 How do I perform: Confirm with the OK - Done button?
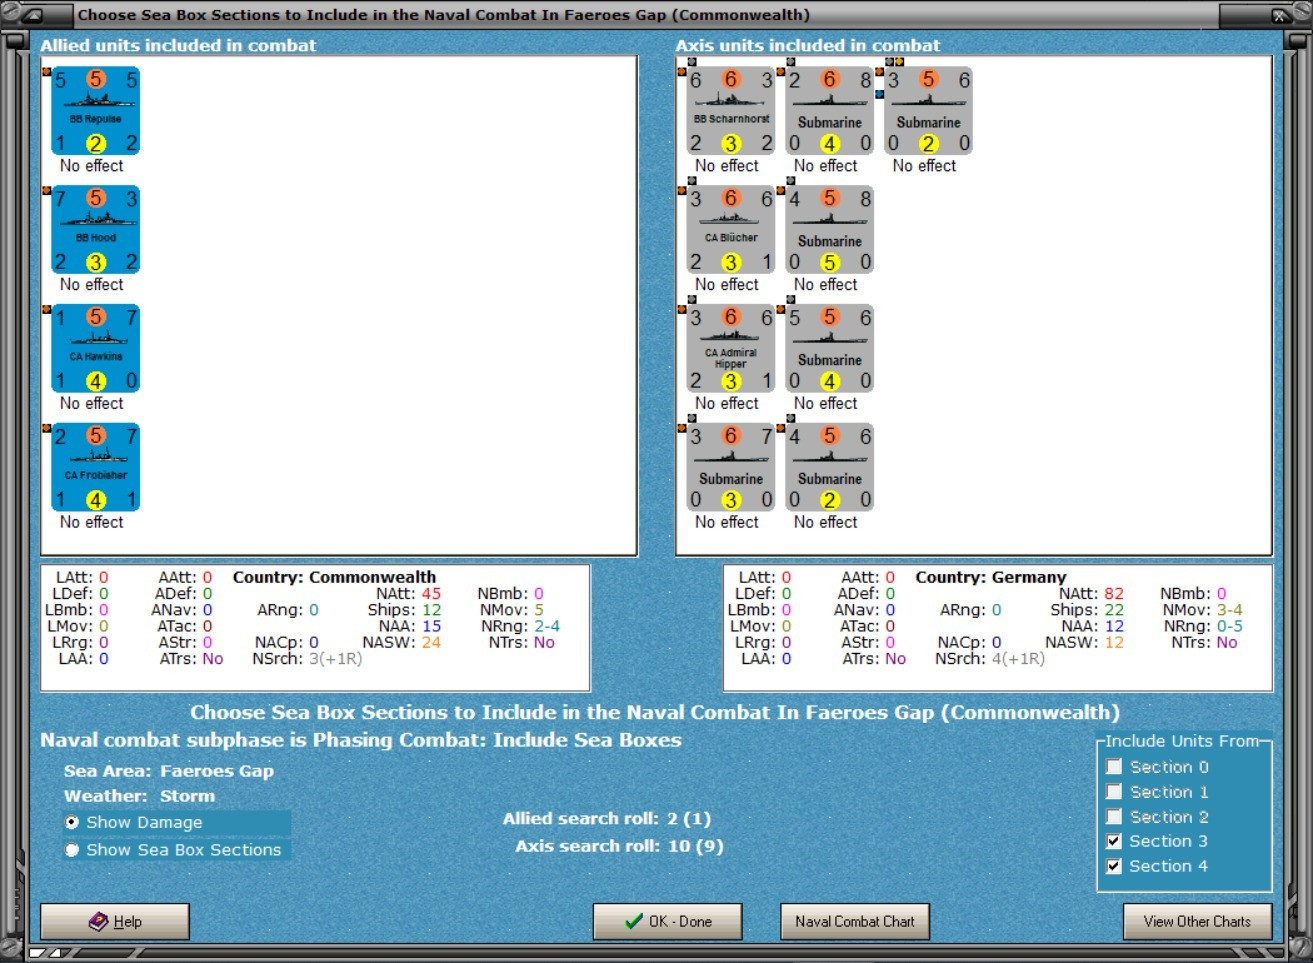pos(668,921)
